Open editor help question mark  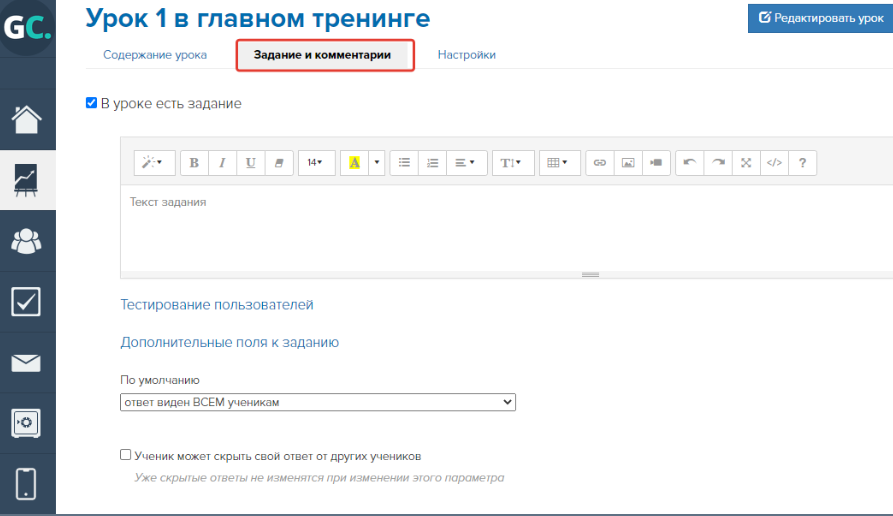[802, 163]
